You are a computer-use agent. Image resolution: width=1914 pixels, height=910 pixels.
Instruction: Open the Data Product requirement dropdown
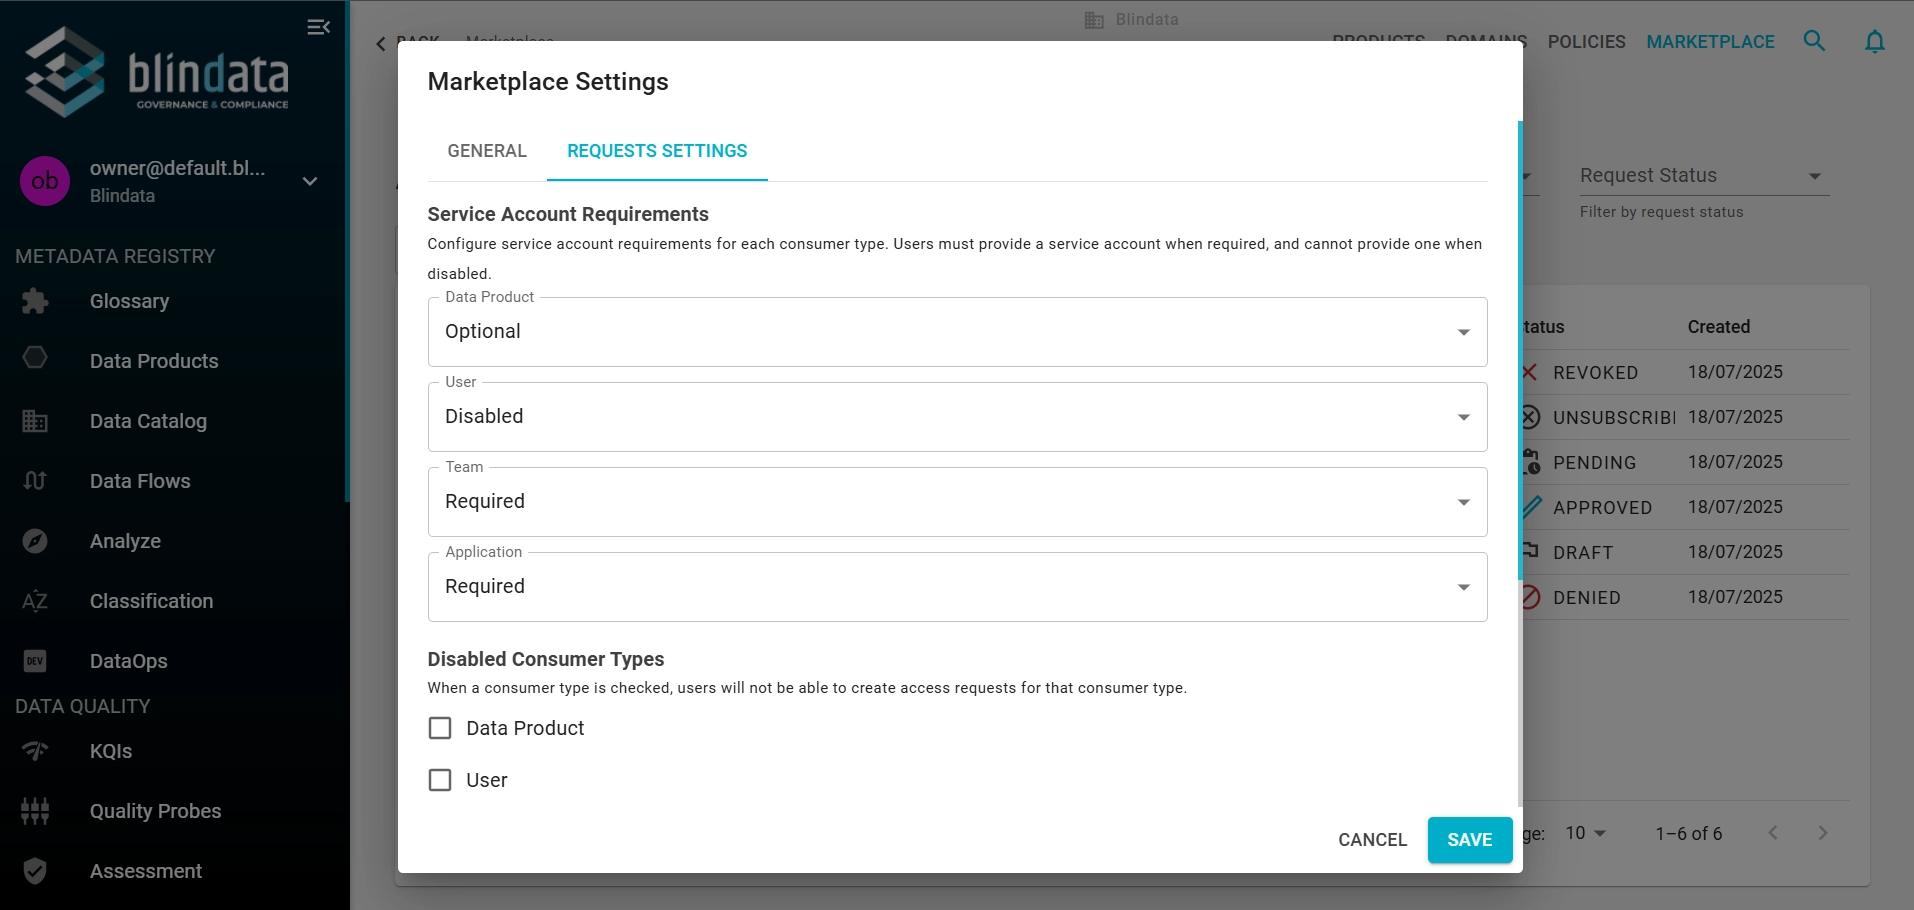(x=957, y=332)
